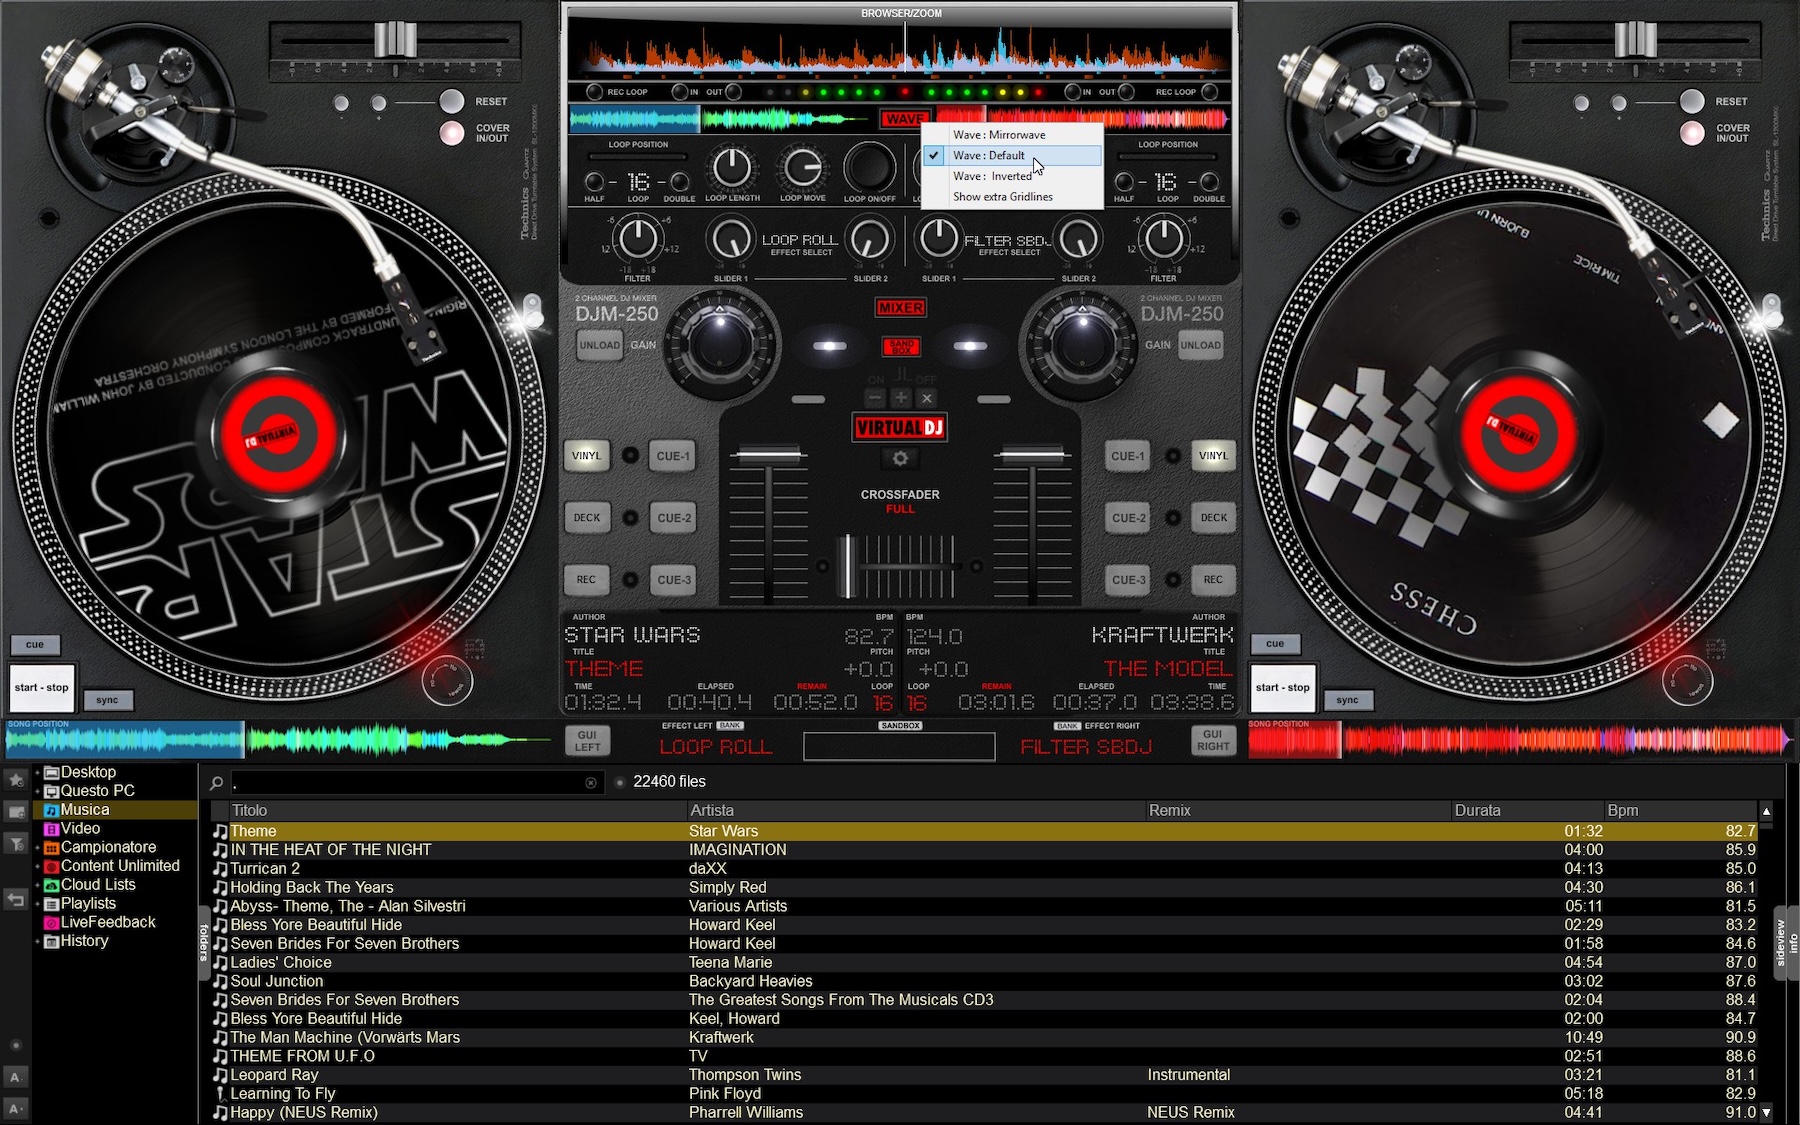Expand the History folder
Image resolution: width=1800 pixels, height=1125 pixels.
[38, 940]
